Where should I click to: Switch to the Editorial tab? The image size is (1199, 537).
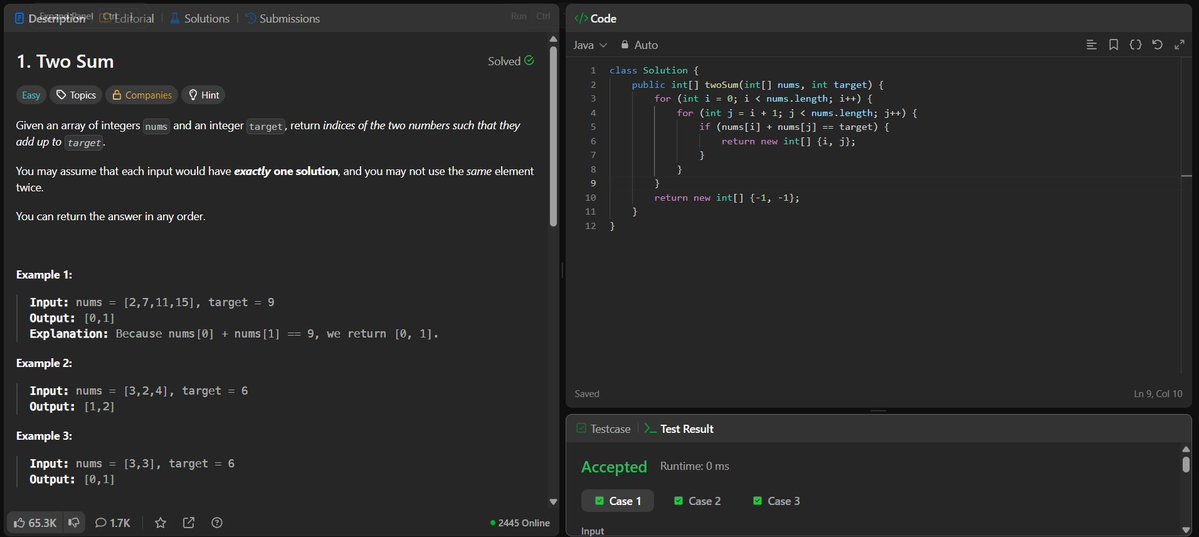pyautogui.click(x=126, y=18)
